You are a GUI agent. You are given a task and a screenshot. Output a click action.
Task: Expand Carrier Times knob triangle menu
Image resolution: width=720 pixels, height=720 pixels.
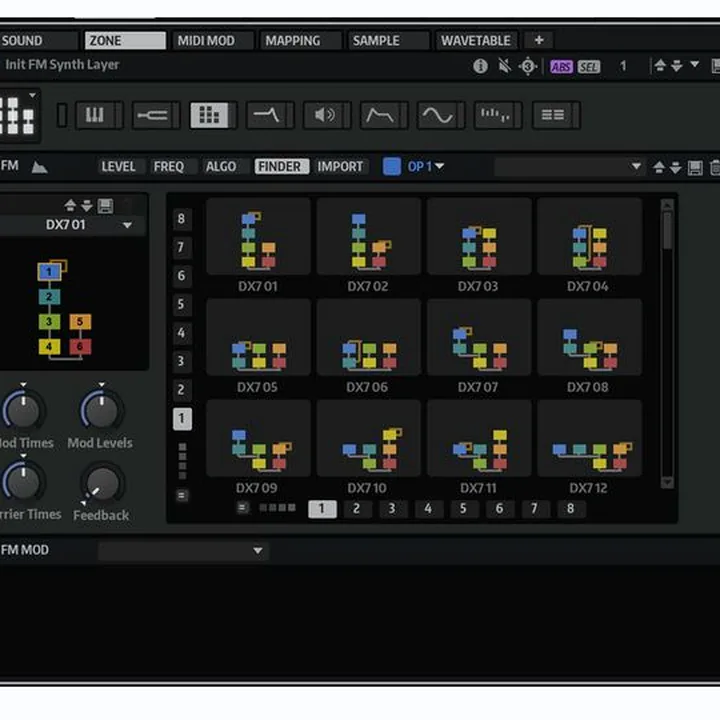click(23, 456)
